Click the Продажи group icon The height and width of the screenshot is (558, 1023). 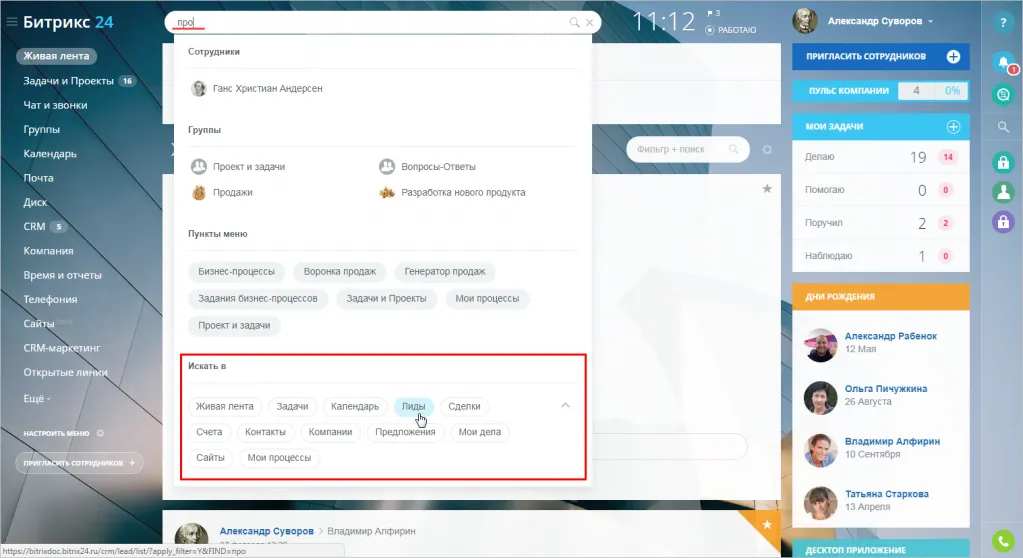point(199,192)
